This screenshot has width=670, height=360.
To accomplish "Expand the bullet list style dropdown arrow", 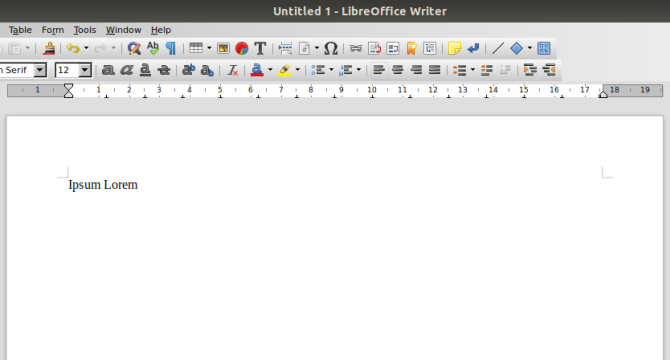I will click(331, 70).
